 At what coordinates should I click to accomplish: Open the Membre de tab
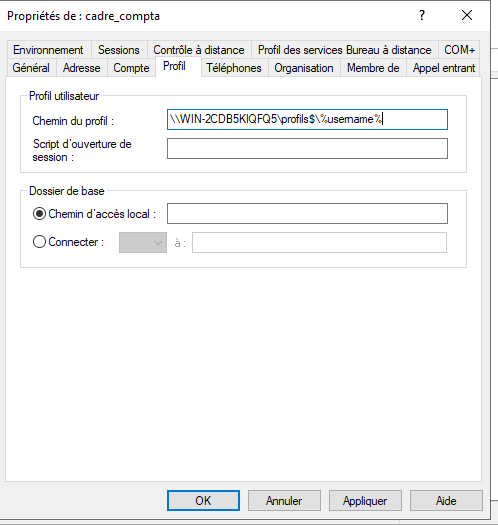point(373,68)
